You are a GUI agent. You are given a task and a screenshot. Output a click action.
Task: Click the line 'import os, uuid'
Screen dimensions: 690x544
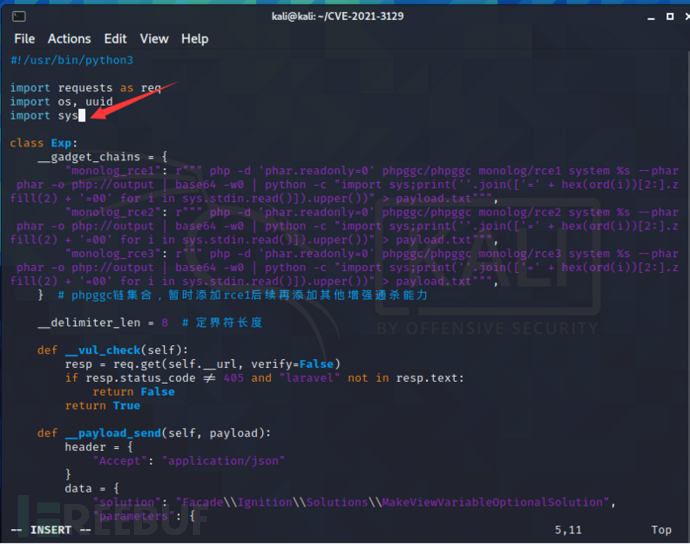pyautogui.click(x=62, y=102)
